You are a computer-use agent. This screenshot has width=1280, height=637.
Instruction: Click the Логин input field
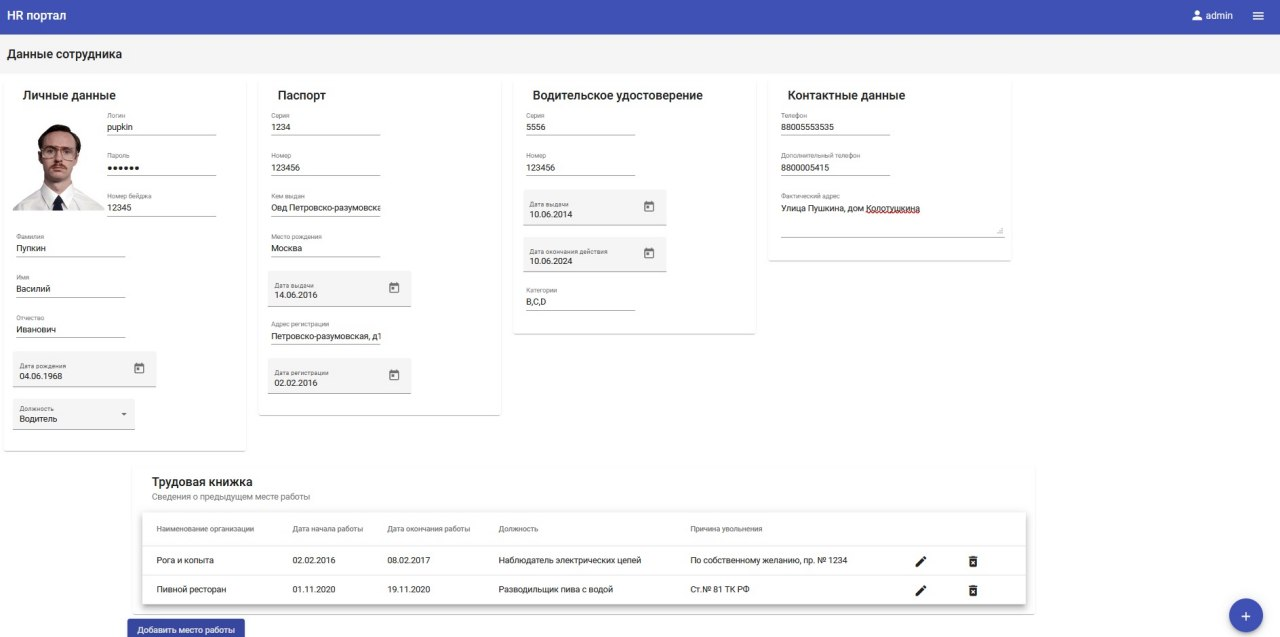(x=161, y=127)
